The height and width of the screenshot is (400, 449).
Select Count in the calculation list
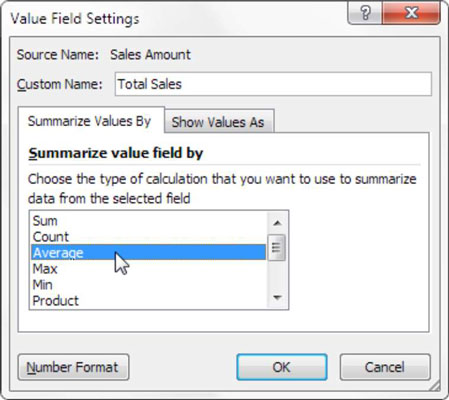149,237
